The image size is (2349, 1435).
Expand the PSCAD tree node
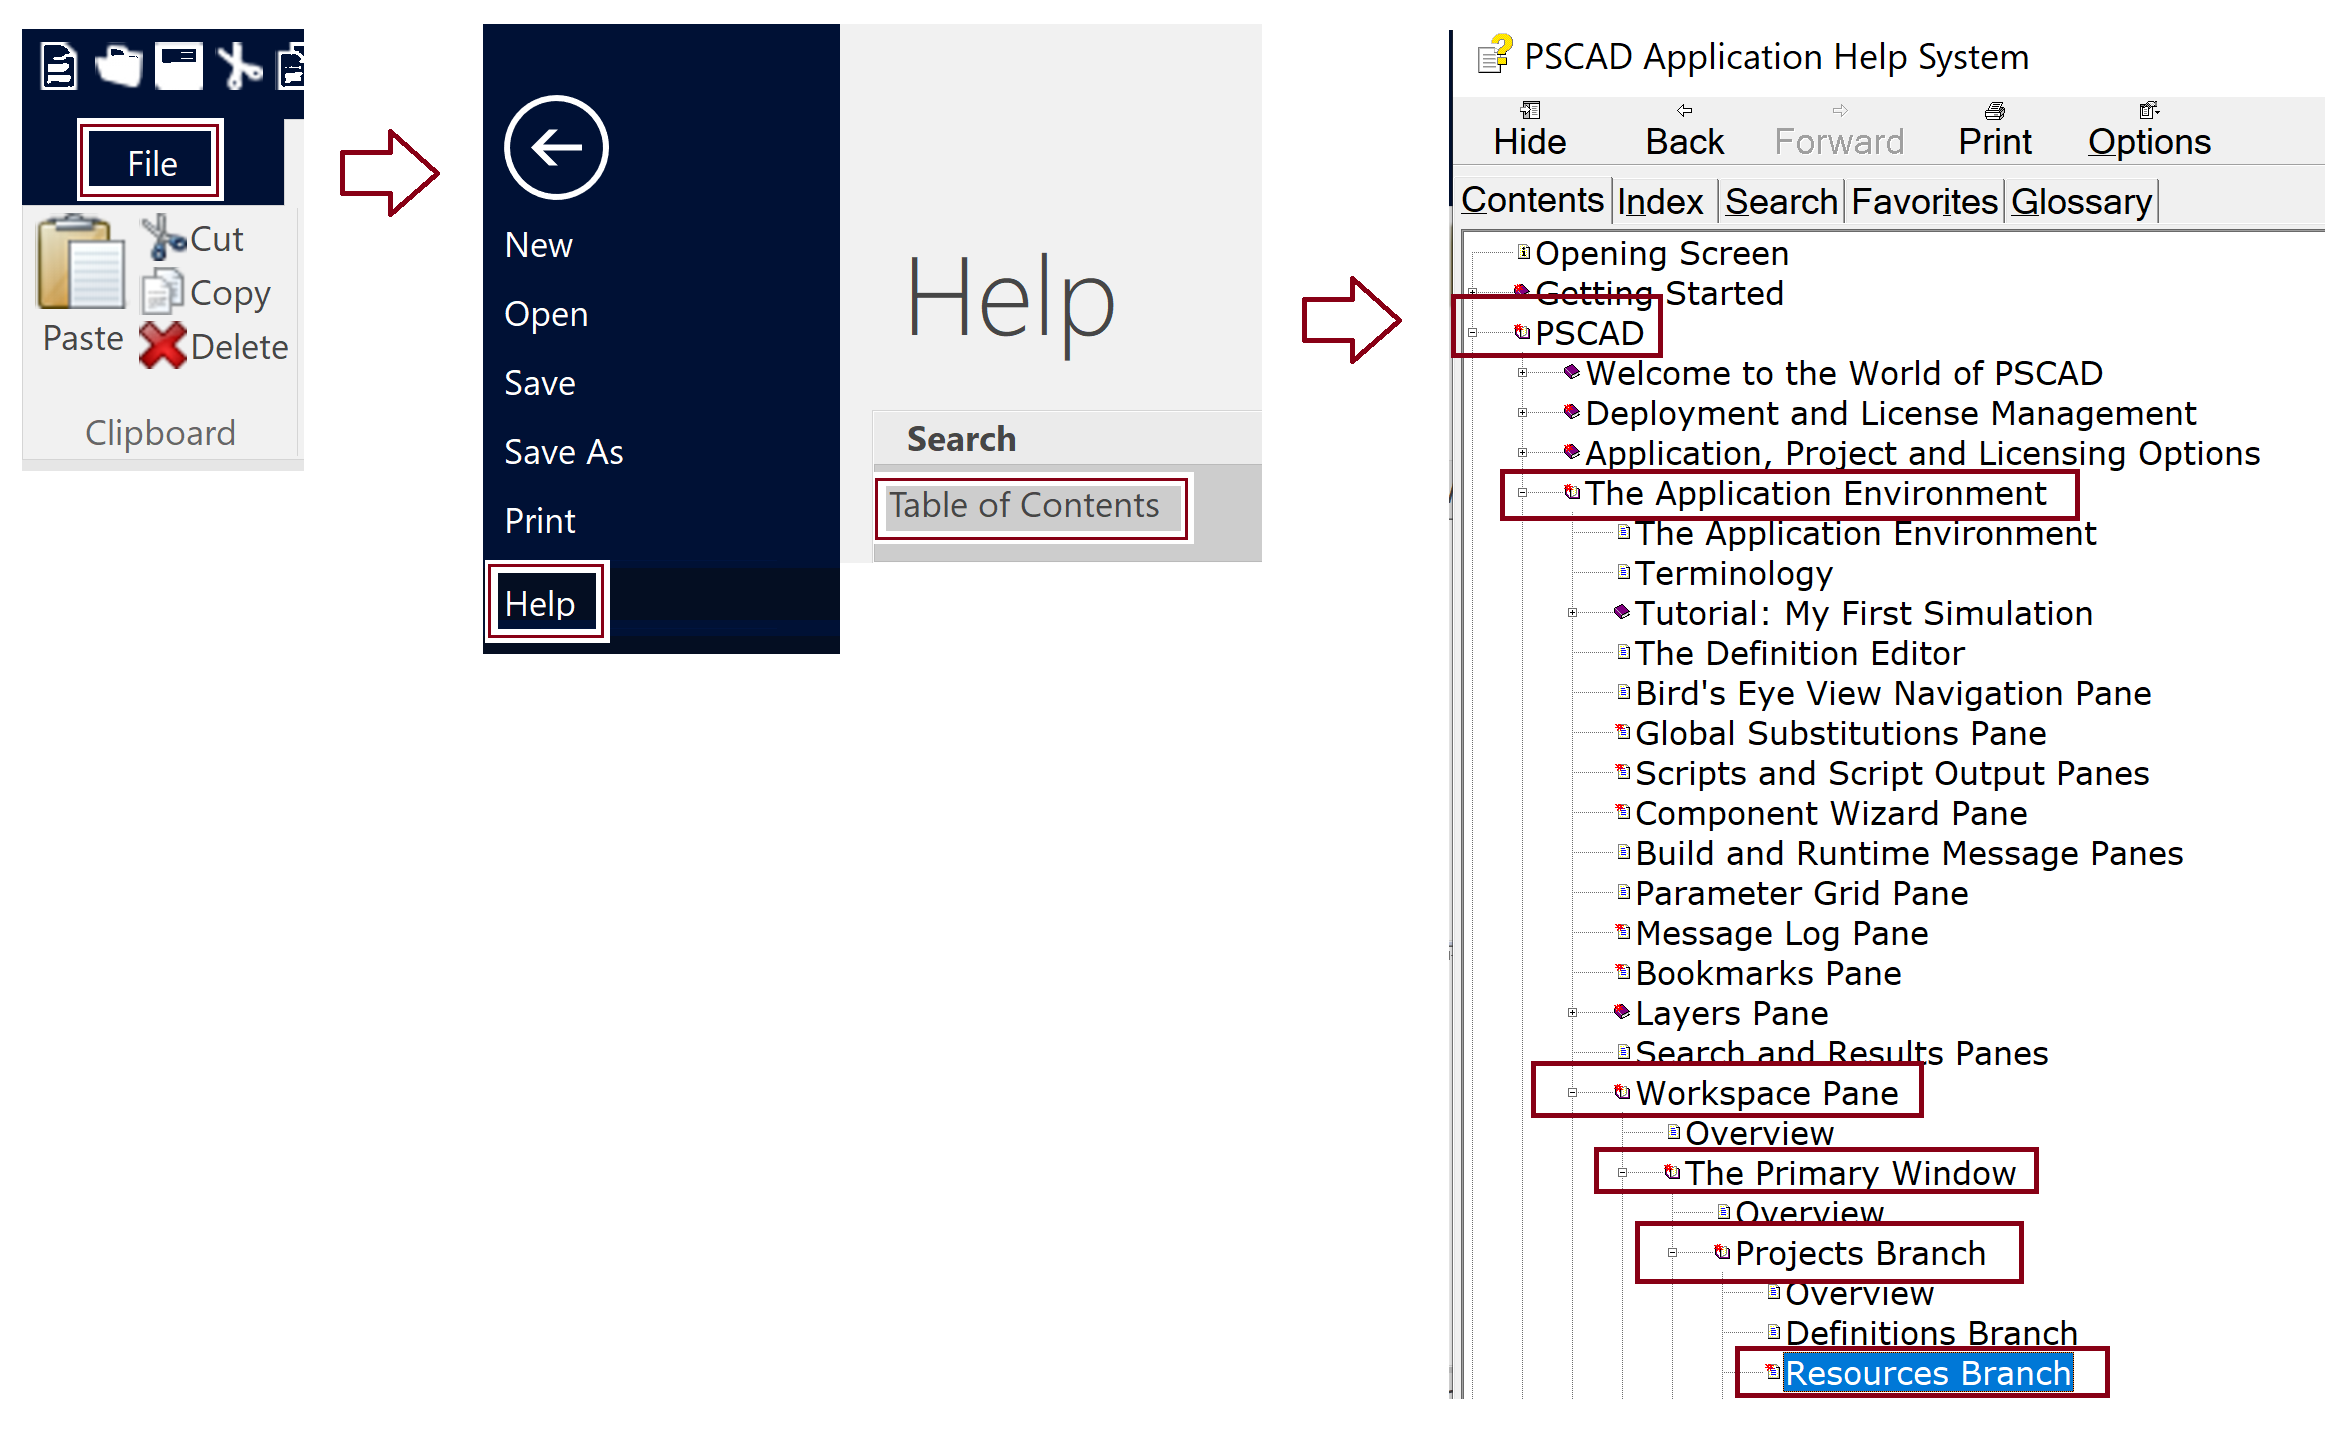(1473, 336)
